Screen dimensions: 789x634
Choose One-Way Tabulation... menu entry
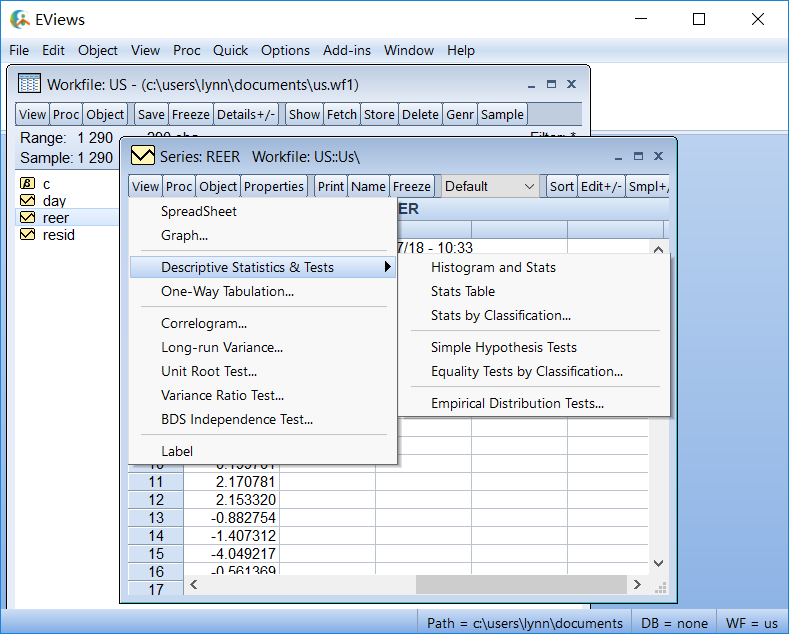tap(263, 291)
